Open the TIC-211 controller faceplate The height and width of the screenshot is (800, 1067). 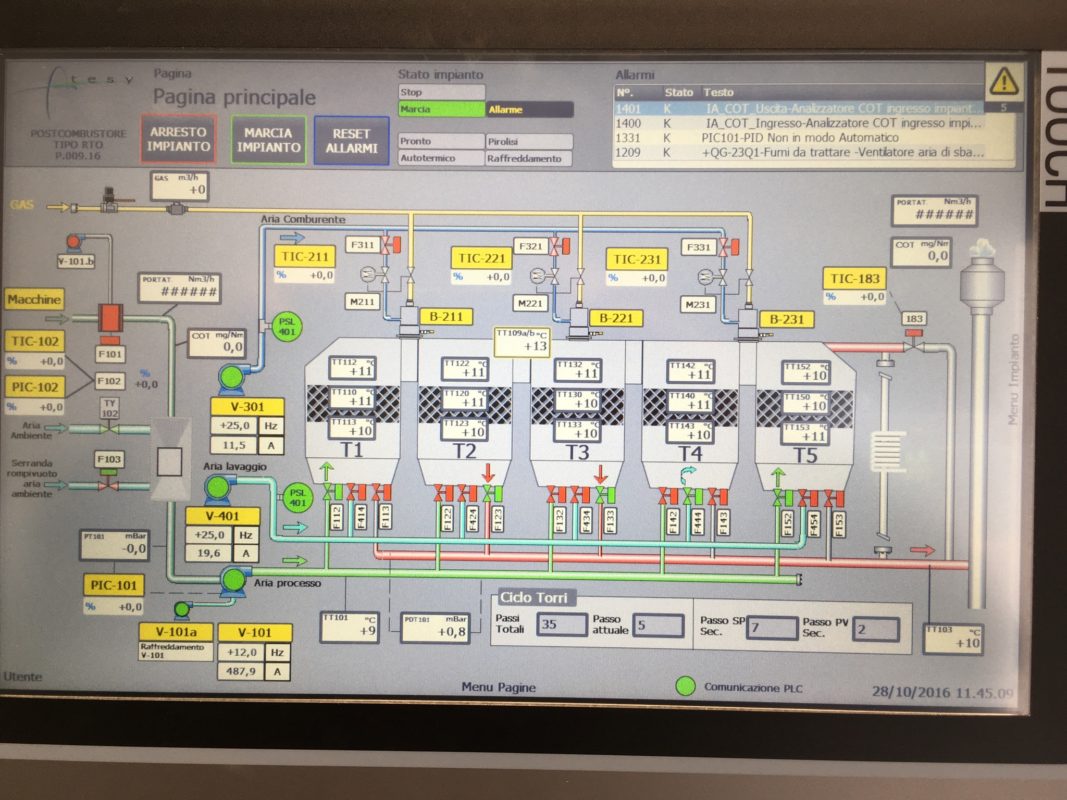coord(305,256)
